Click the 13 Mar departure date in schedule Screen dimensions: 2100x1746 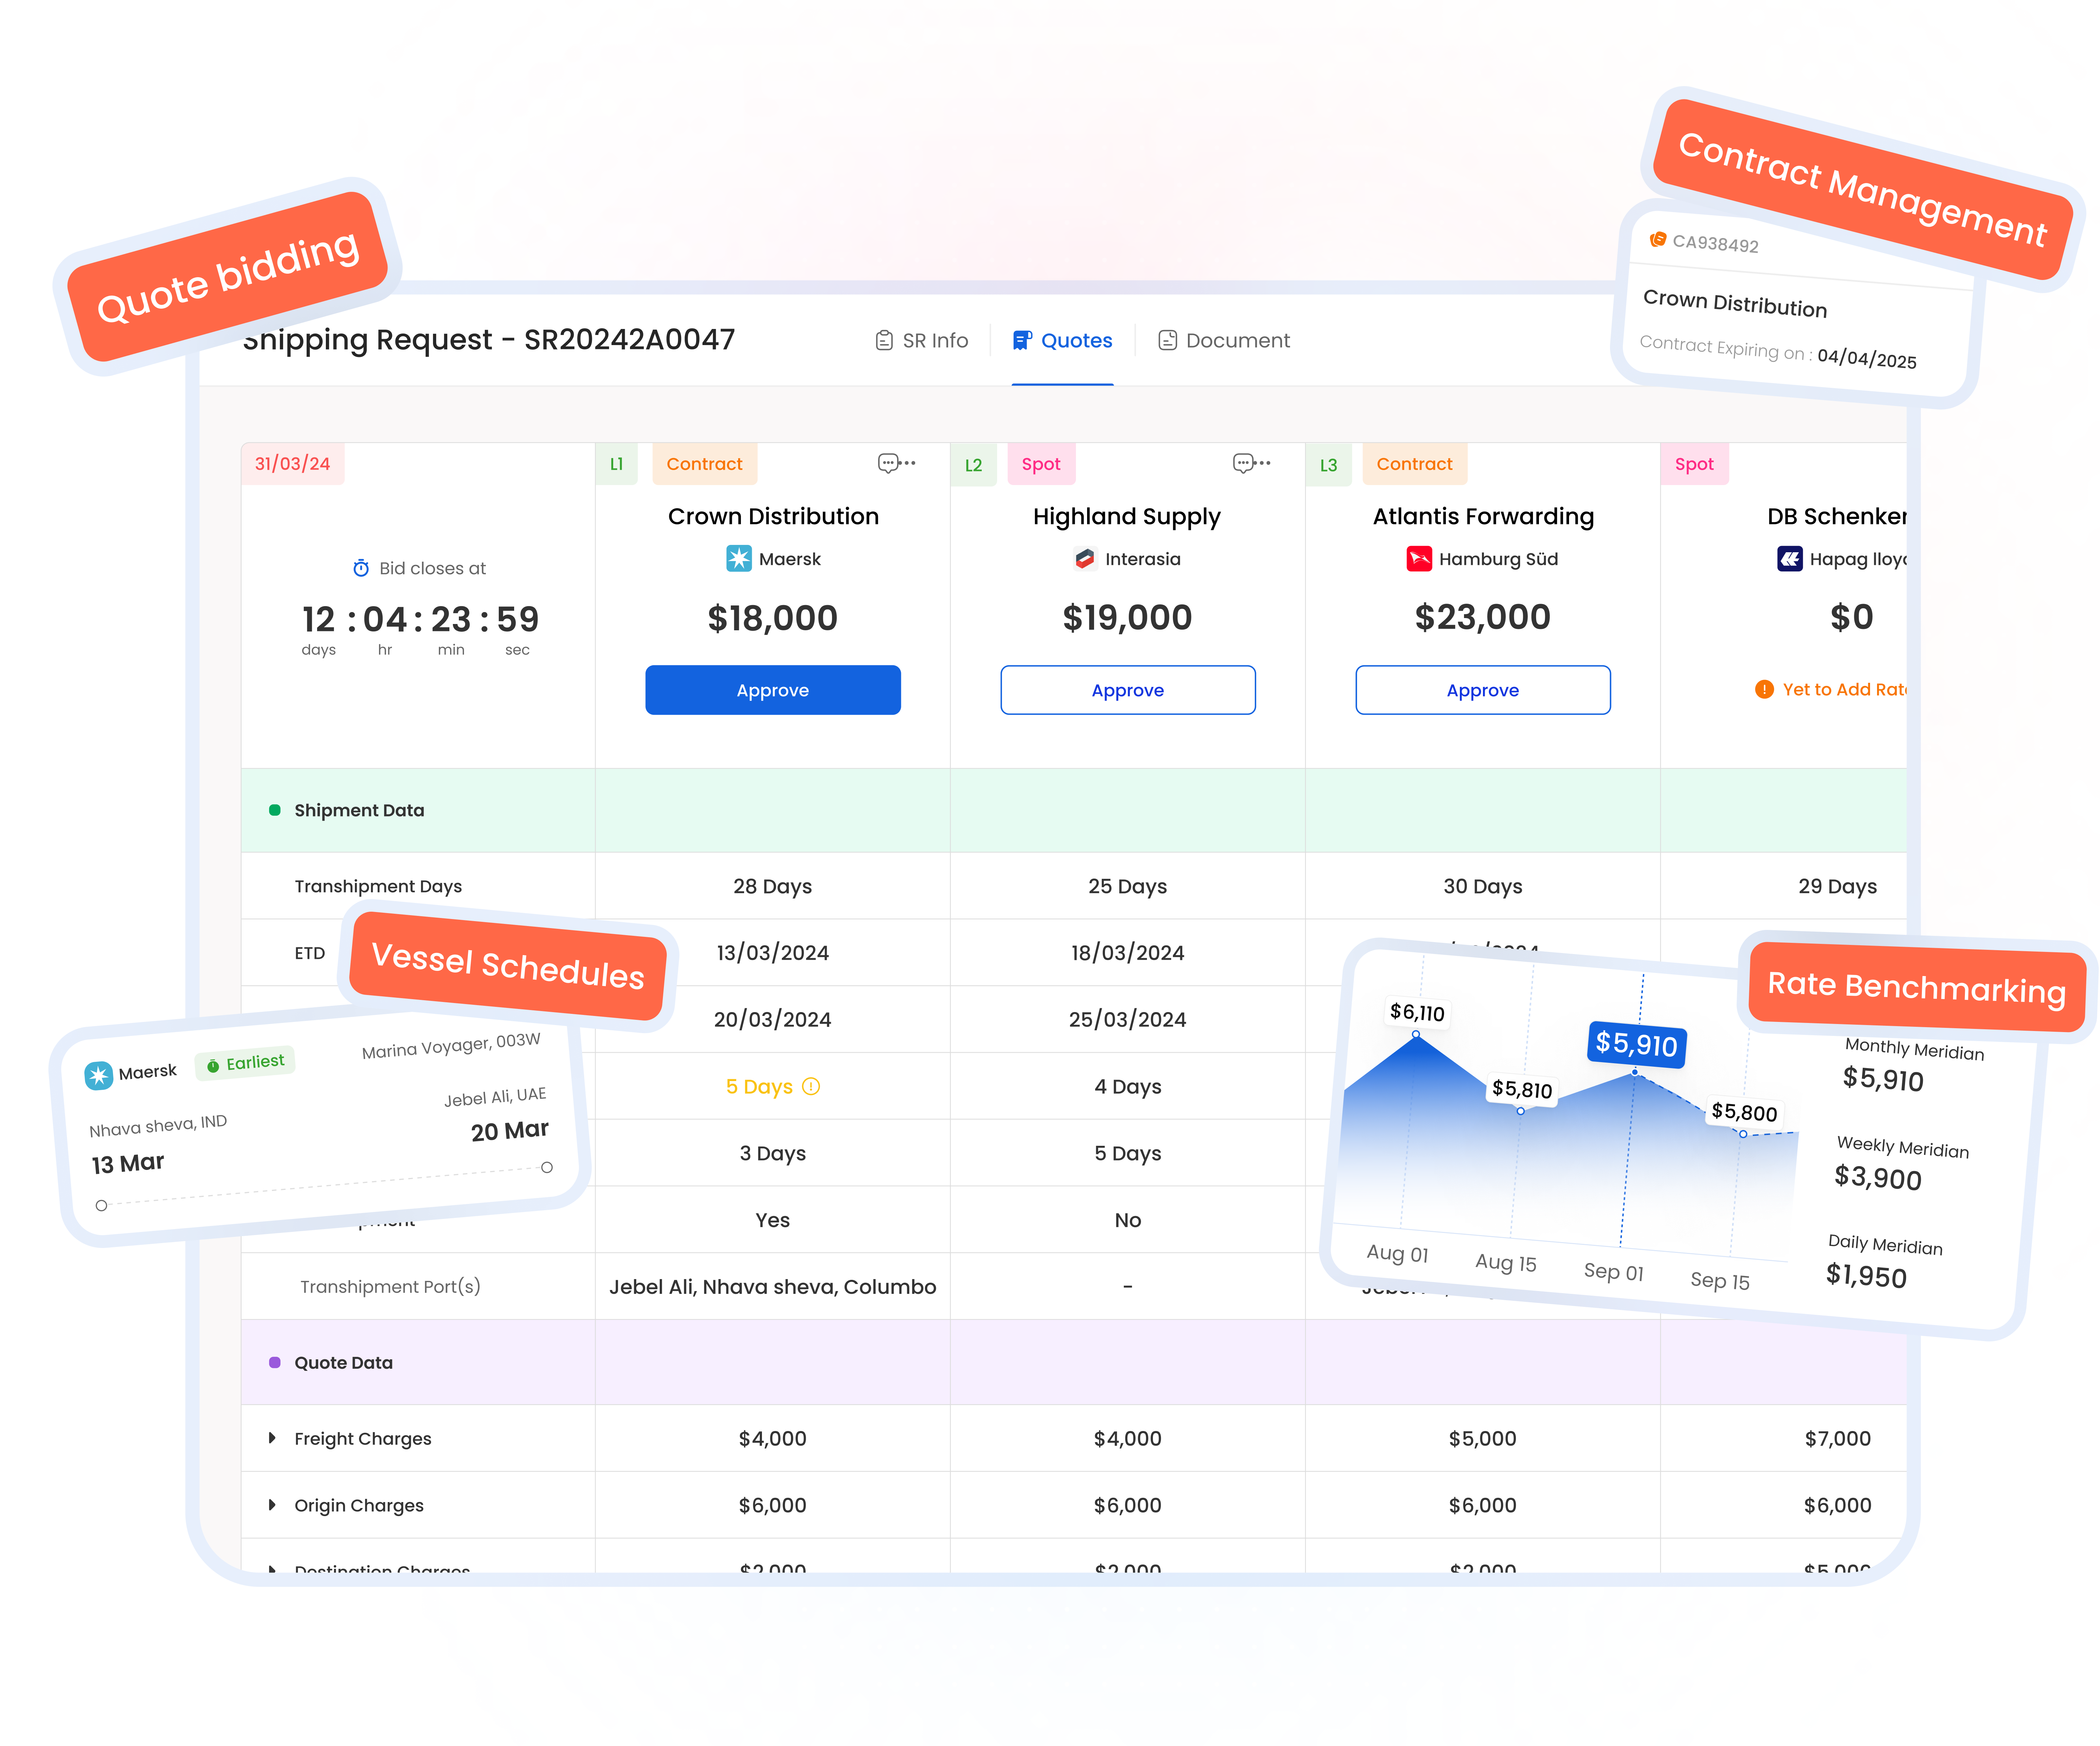pos(128,1163)
